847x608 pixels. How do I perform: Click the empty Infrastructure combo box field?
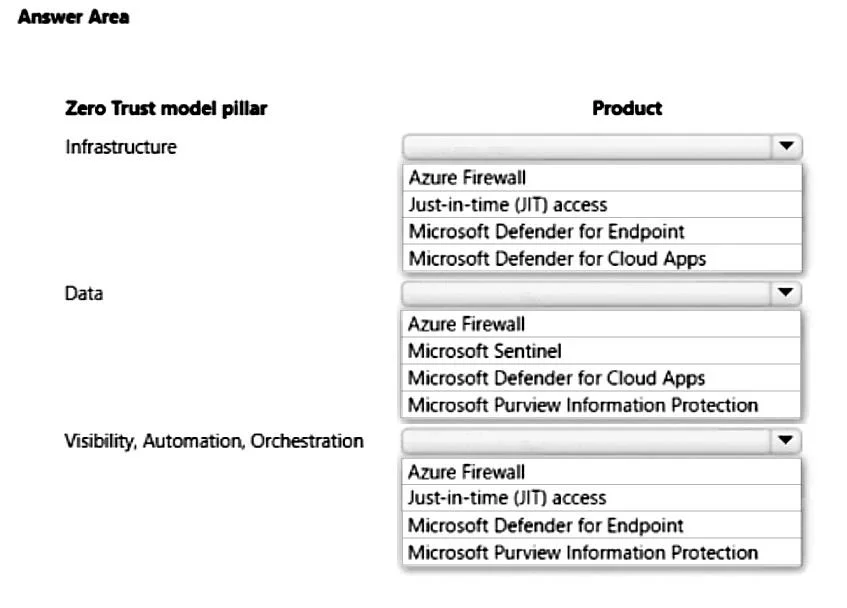point(587,146)
